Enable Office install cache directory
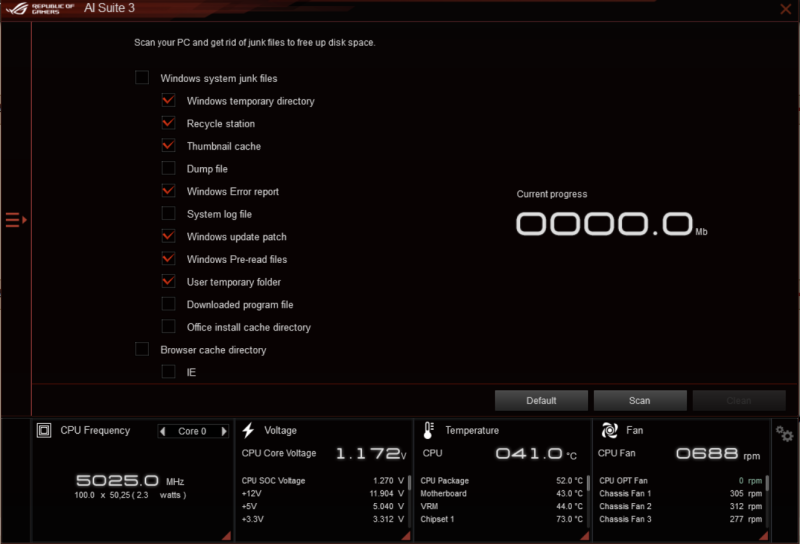Image resolution: width=800 pixels, height=544 pixels. 168,327
